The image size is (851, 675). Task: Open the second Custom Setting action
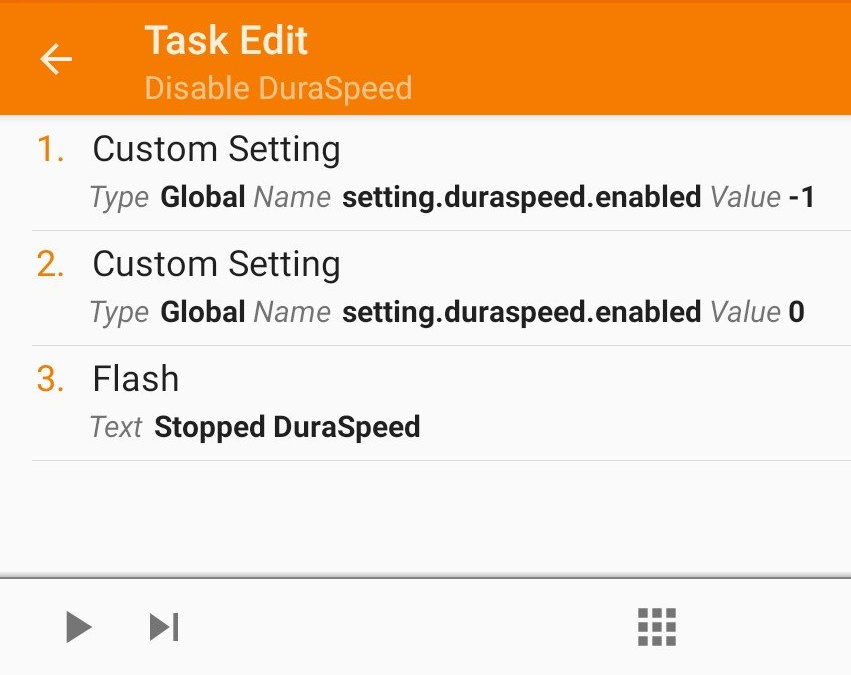(441, 288)
